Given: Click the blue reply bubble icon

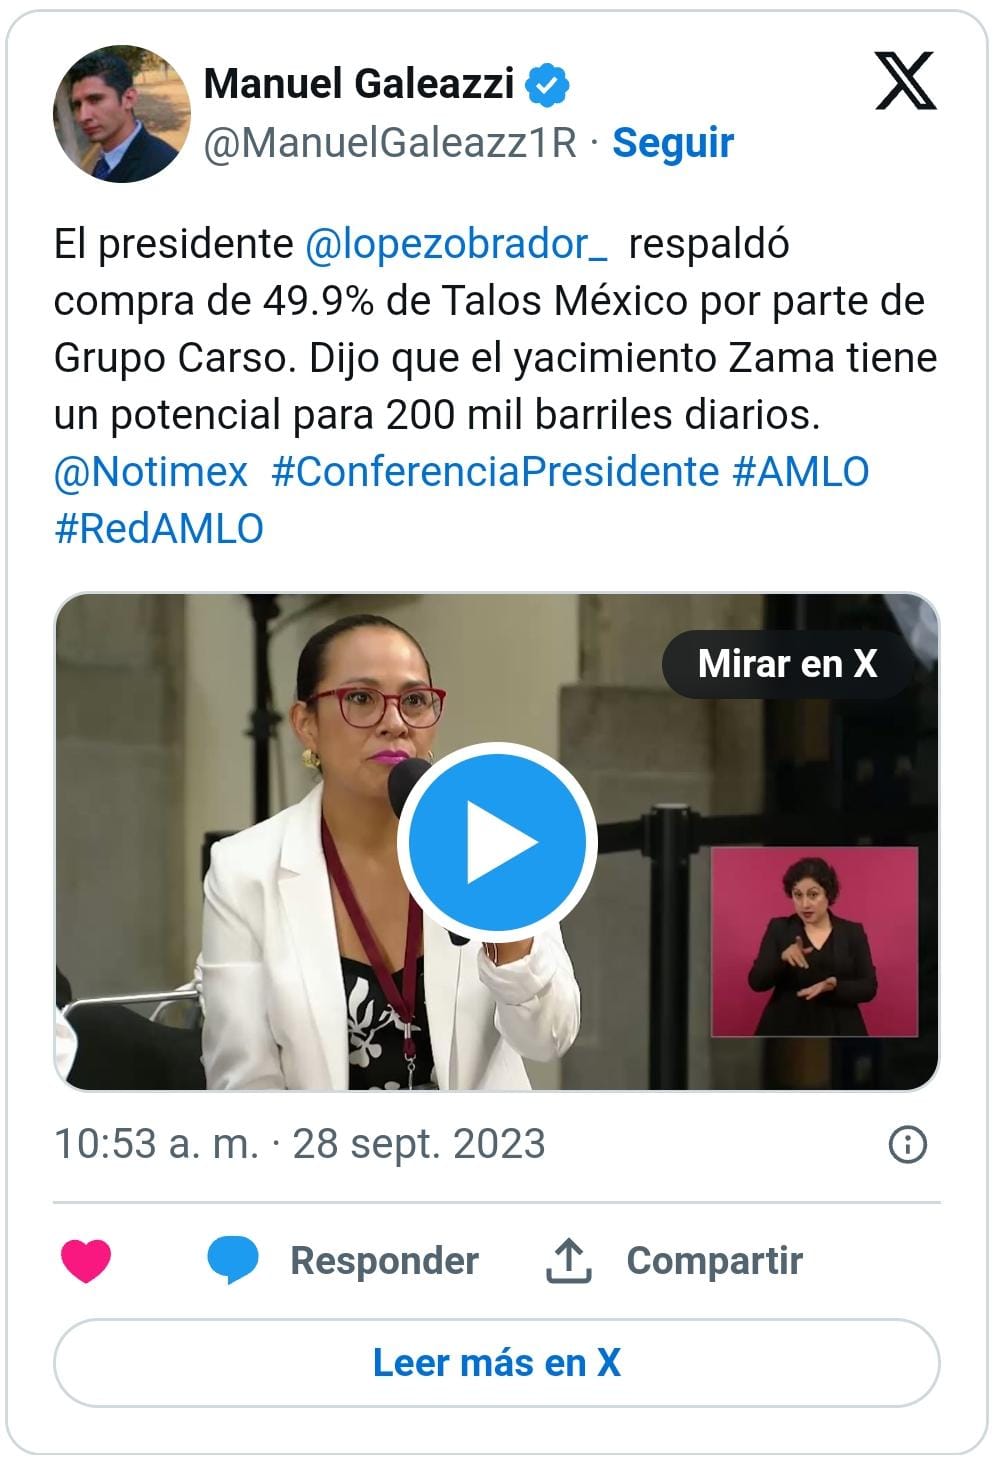Looking at the screenshot, I should pyautogui.click(x=233, y=1260).
